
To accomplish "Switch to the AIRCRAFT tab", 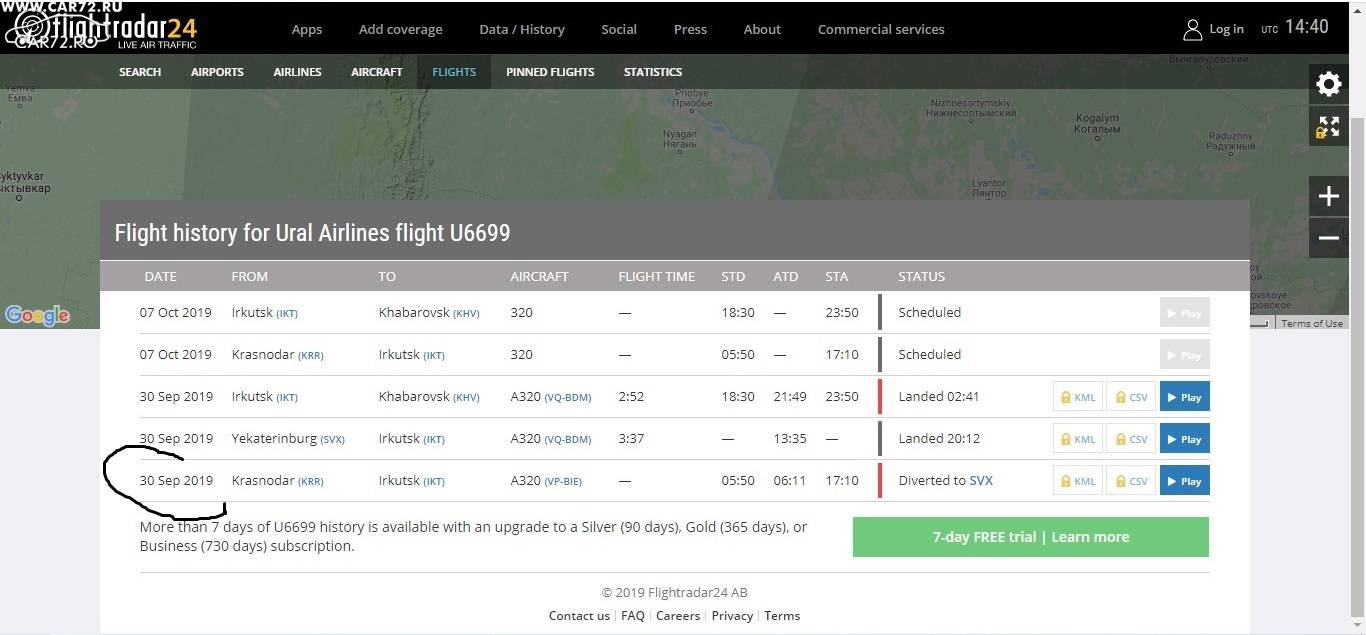I will point(377,72).
